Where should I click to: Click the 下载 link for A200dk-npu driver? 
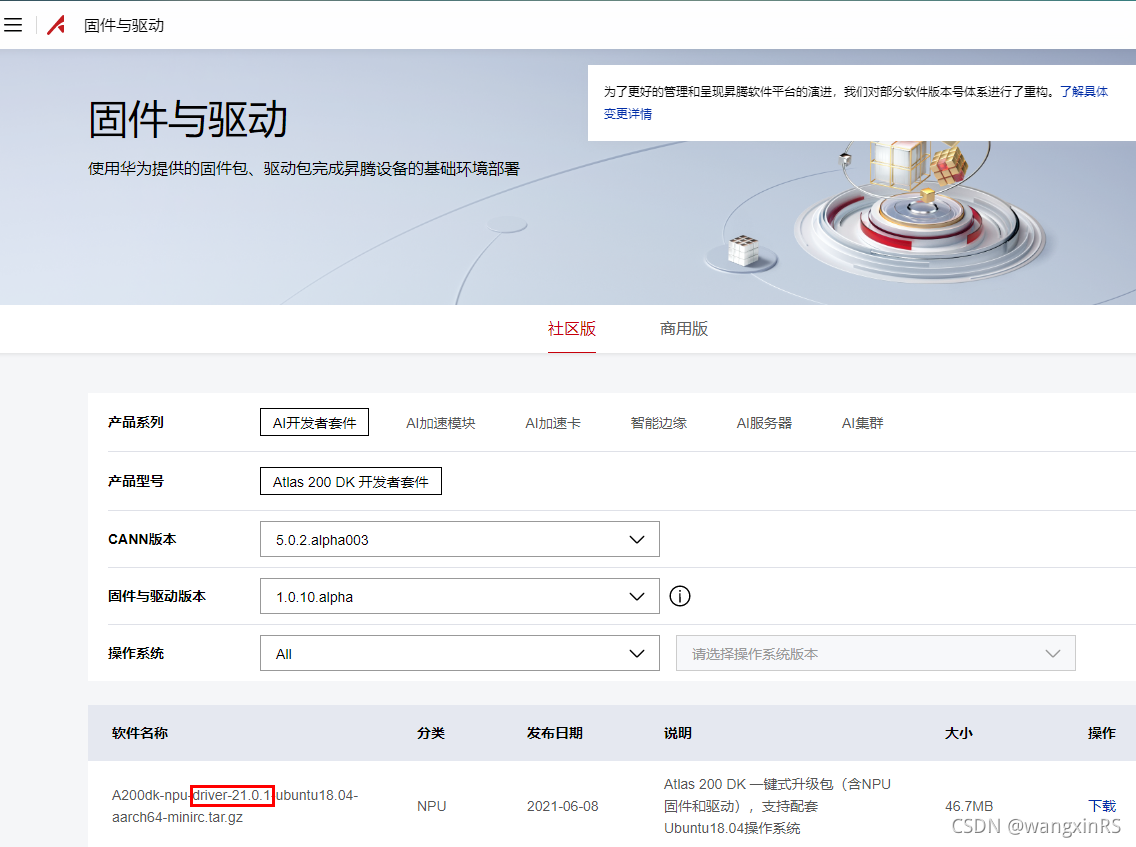1102,806
